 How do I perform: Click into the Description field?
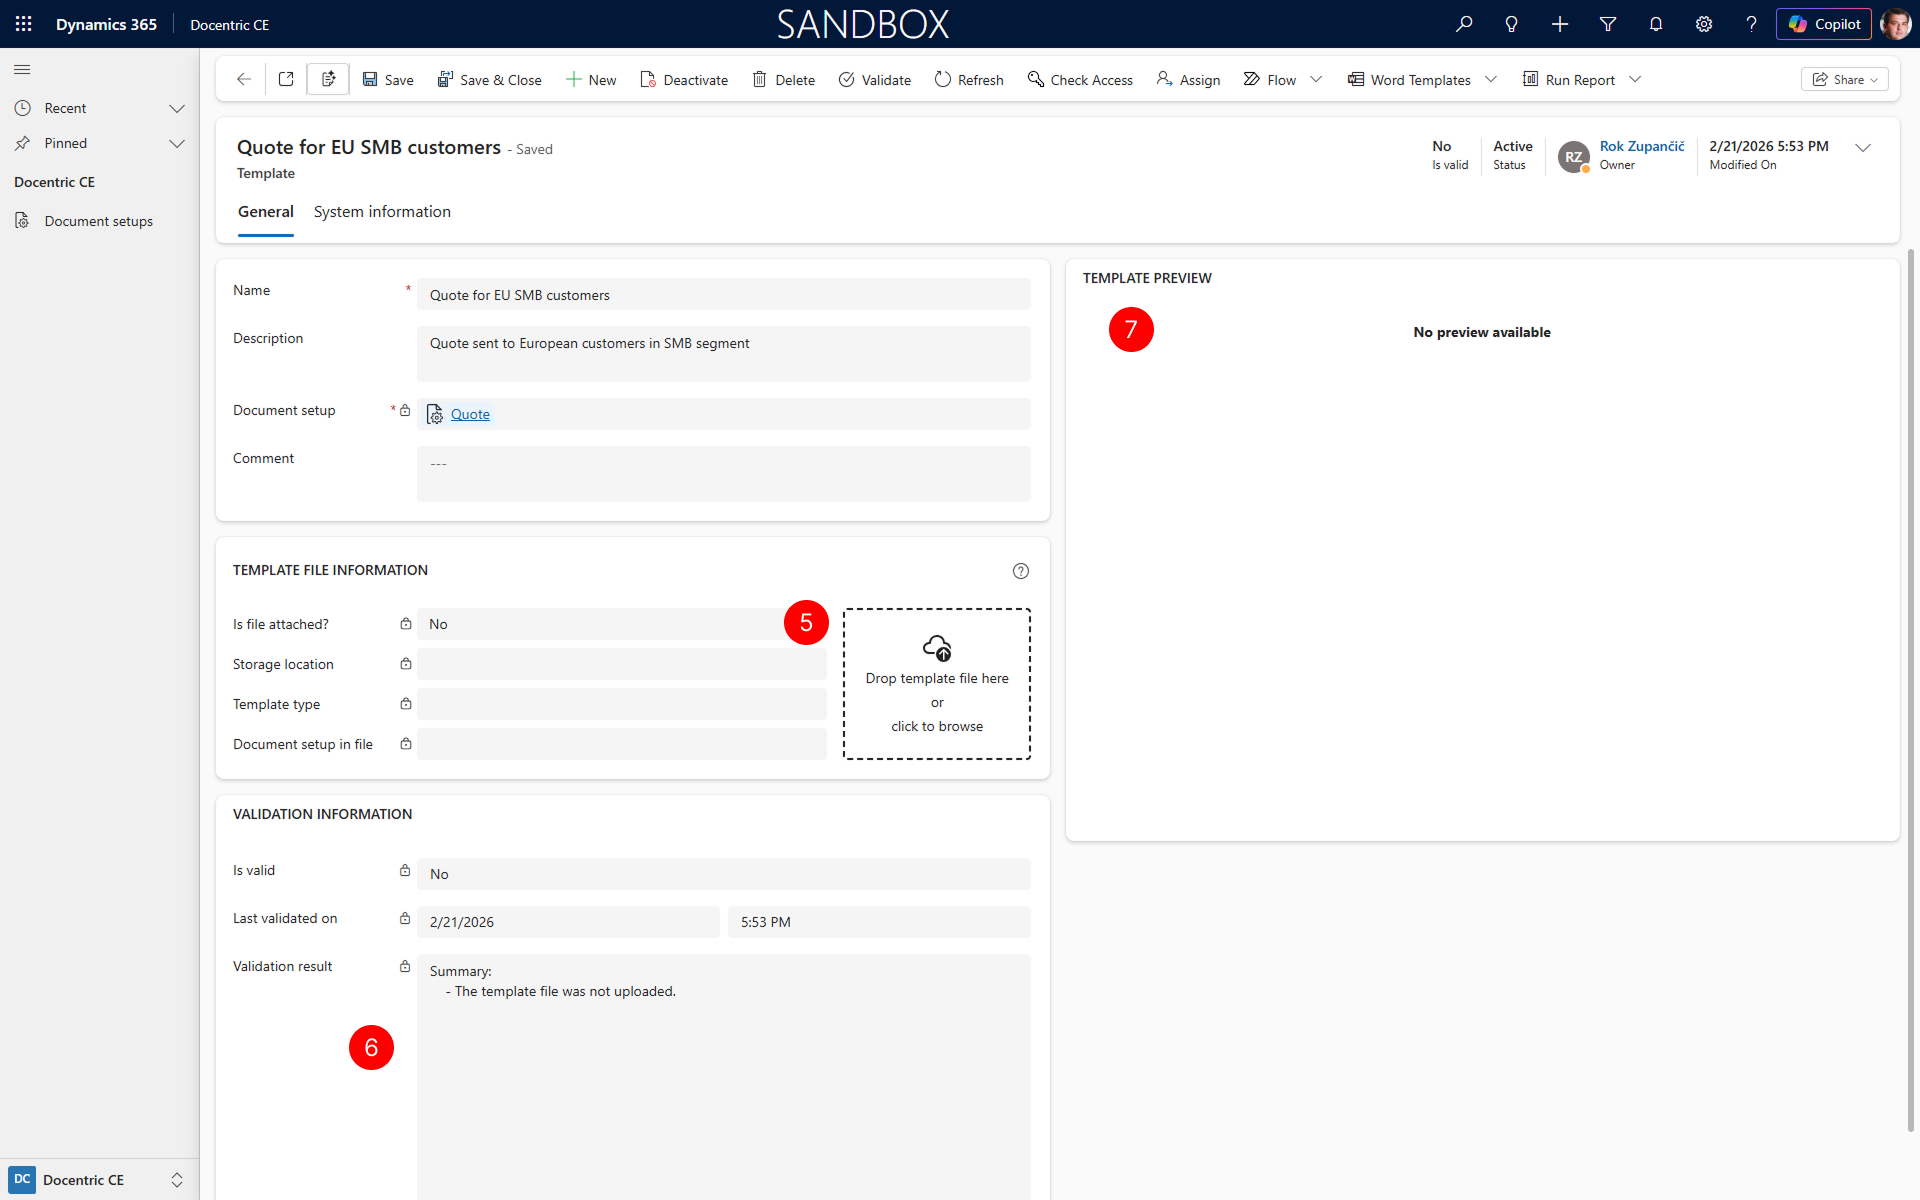coord(724,353)
